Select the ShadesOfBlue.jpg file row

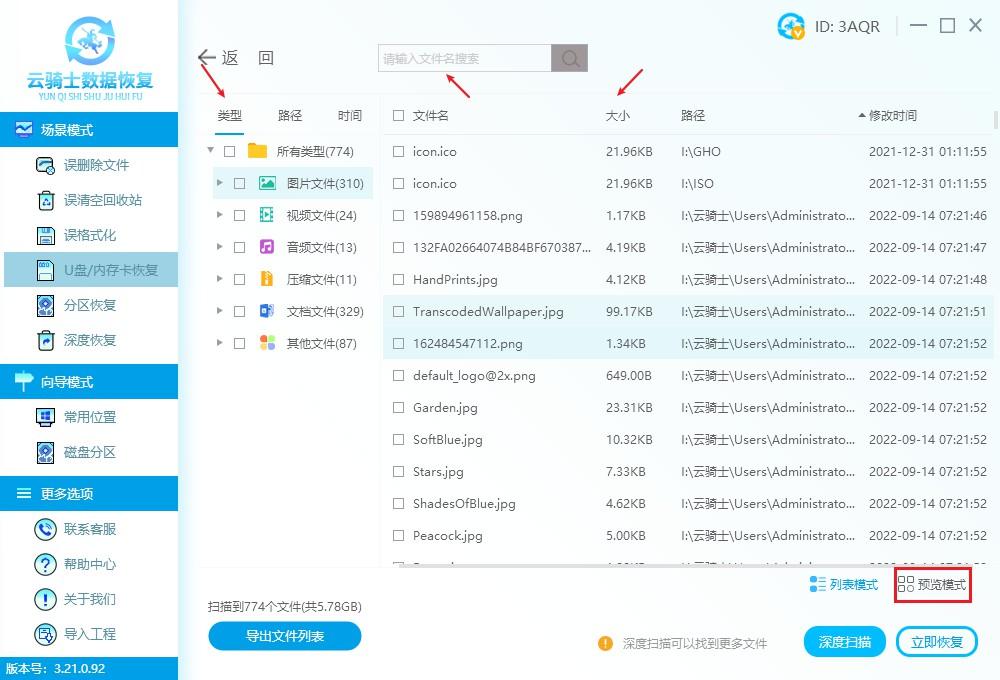click(689, 503)
